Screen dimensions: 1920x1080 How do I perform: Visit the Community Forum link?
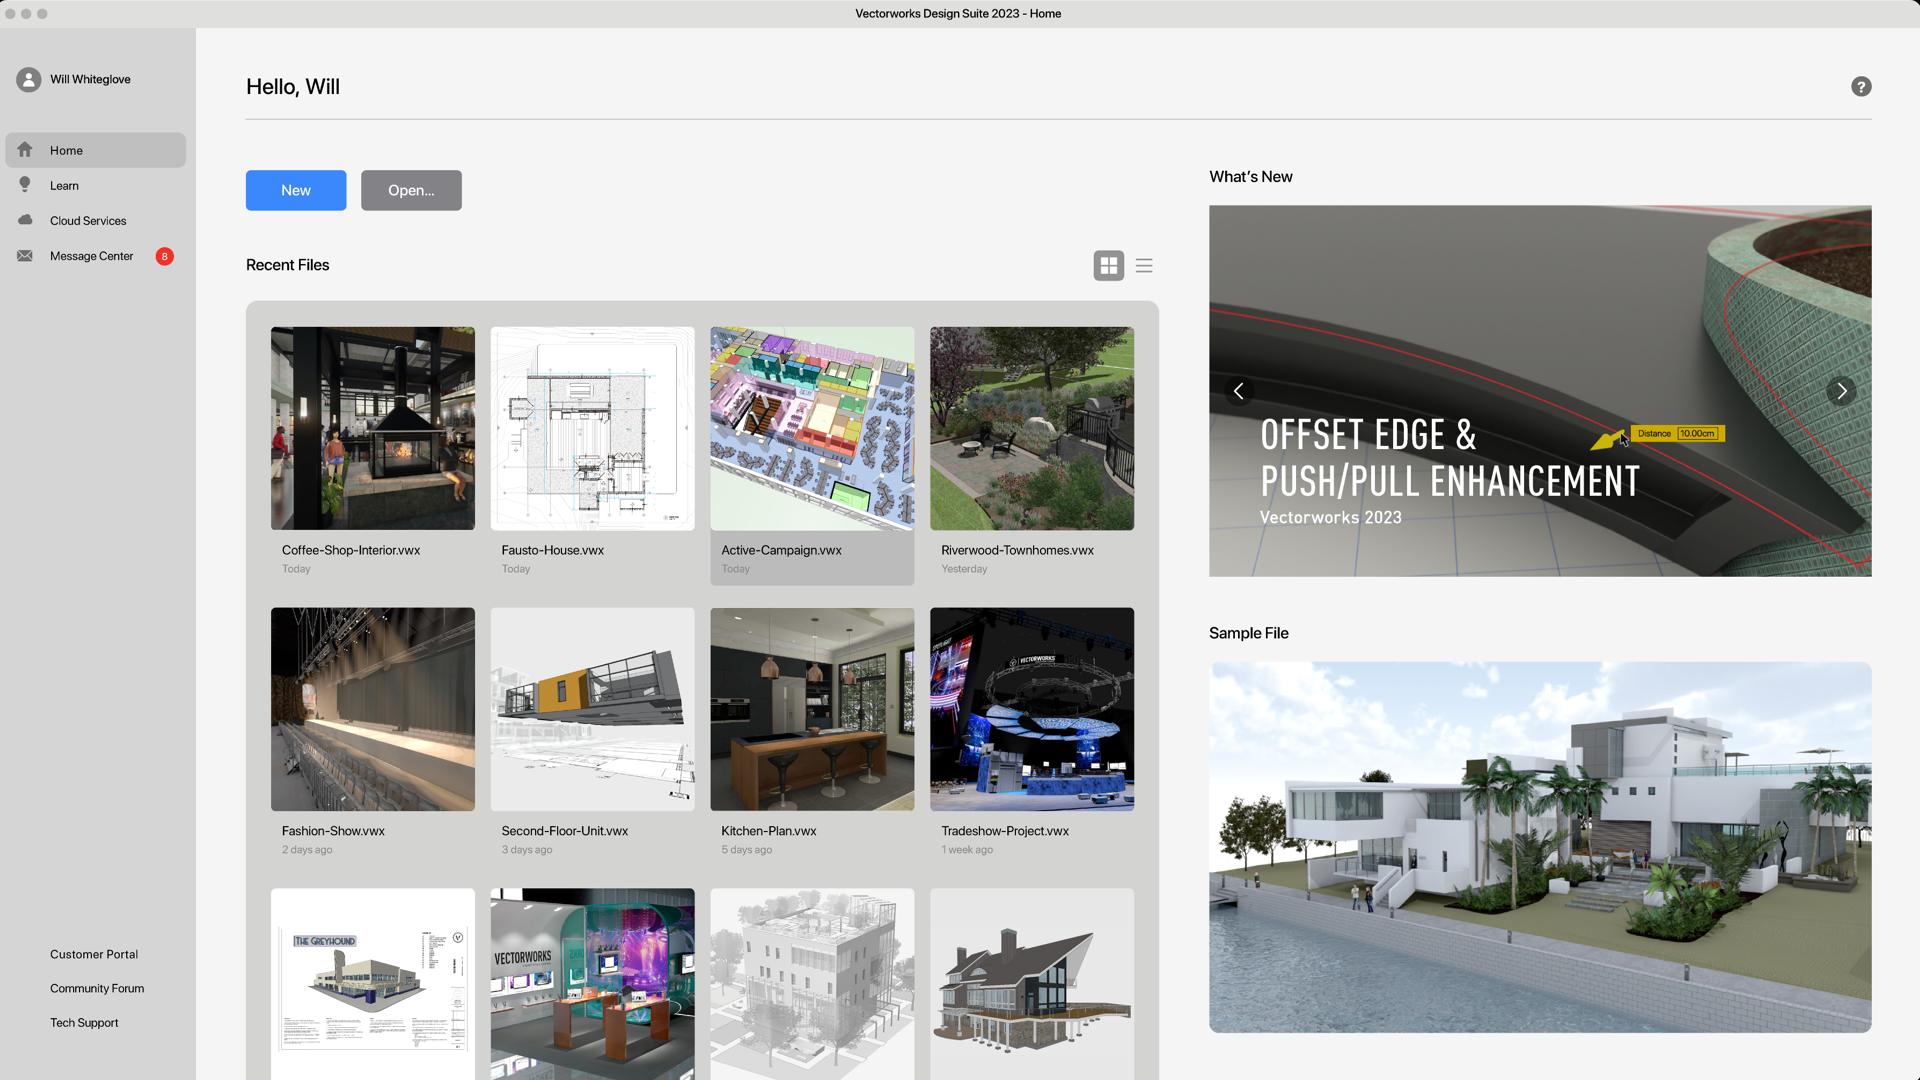point(97,988)
